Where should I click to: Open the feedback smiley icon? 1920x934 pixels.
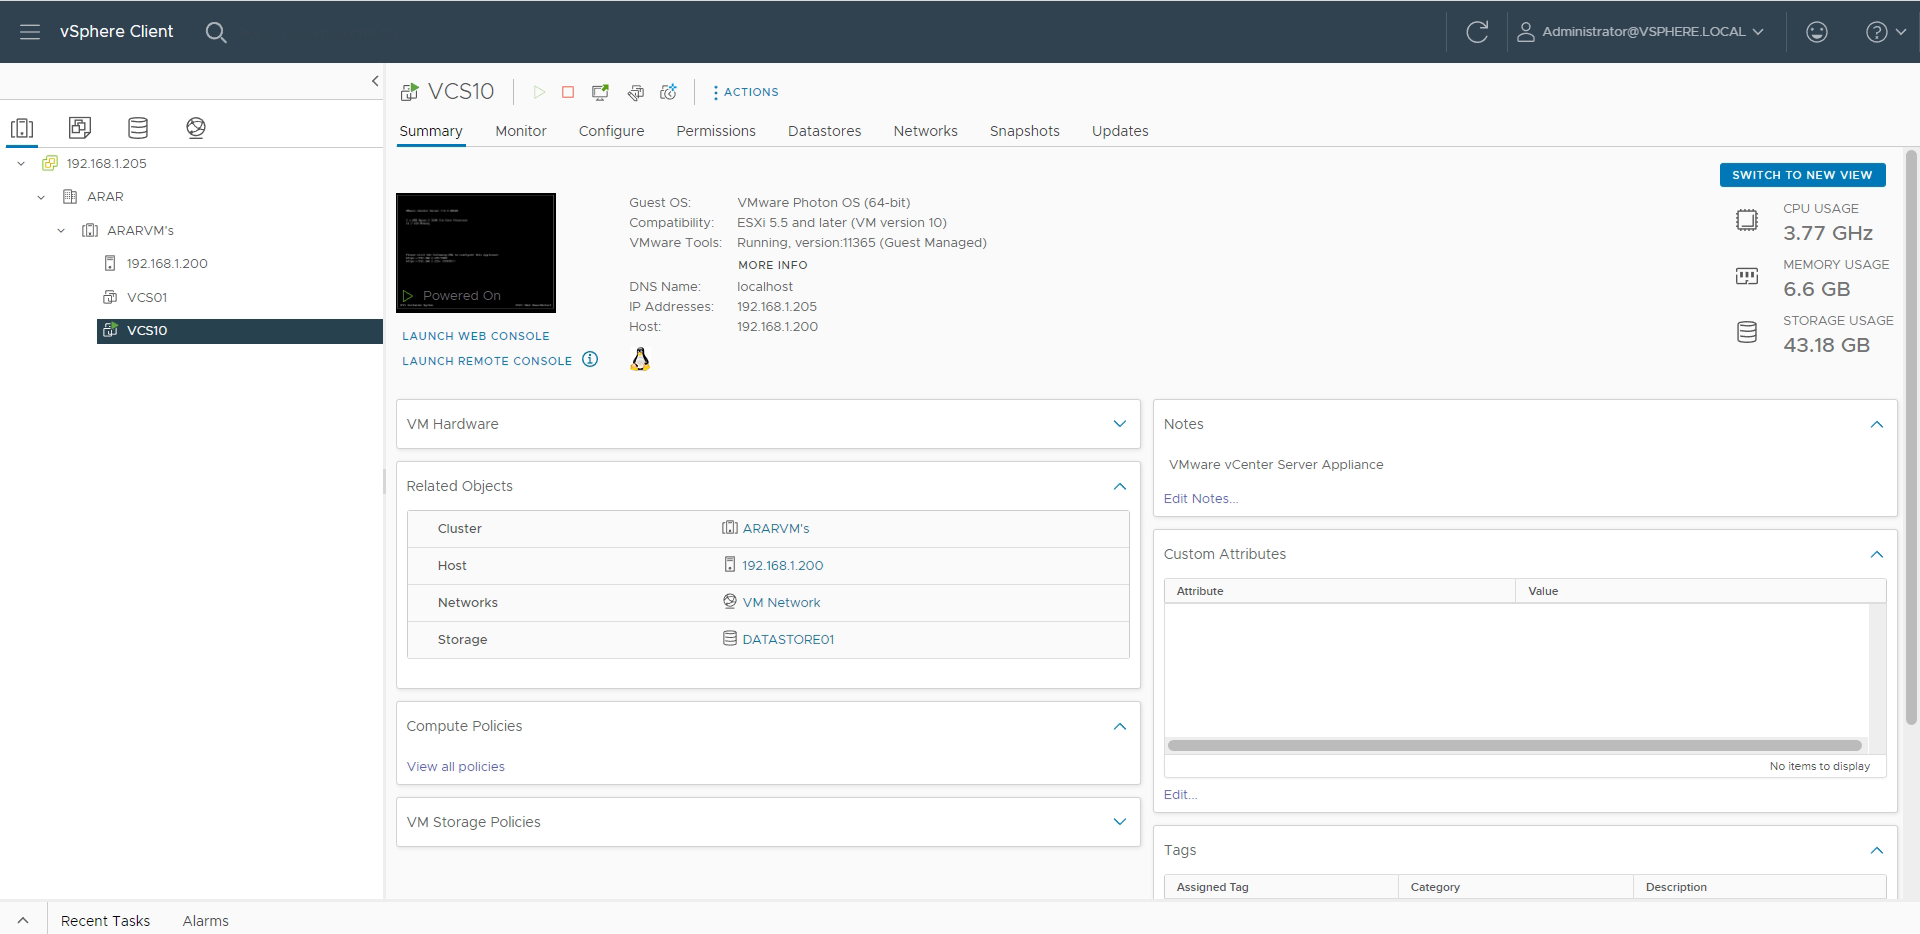click(x=1817, y=32)
